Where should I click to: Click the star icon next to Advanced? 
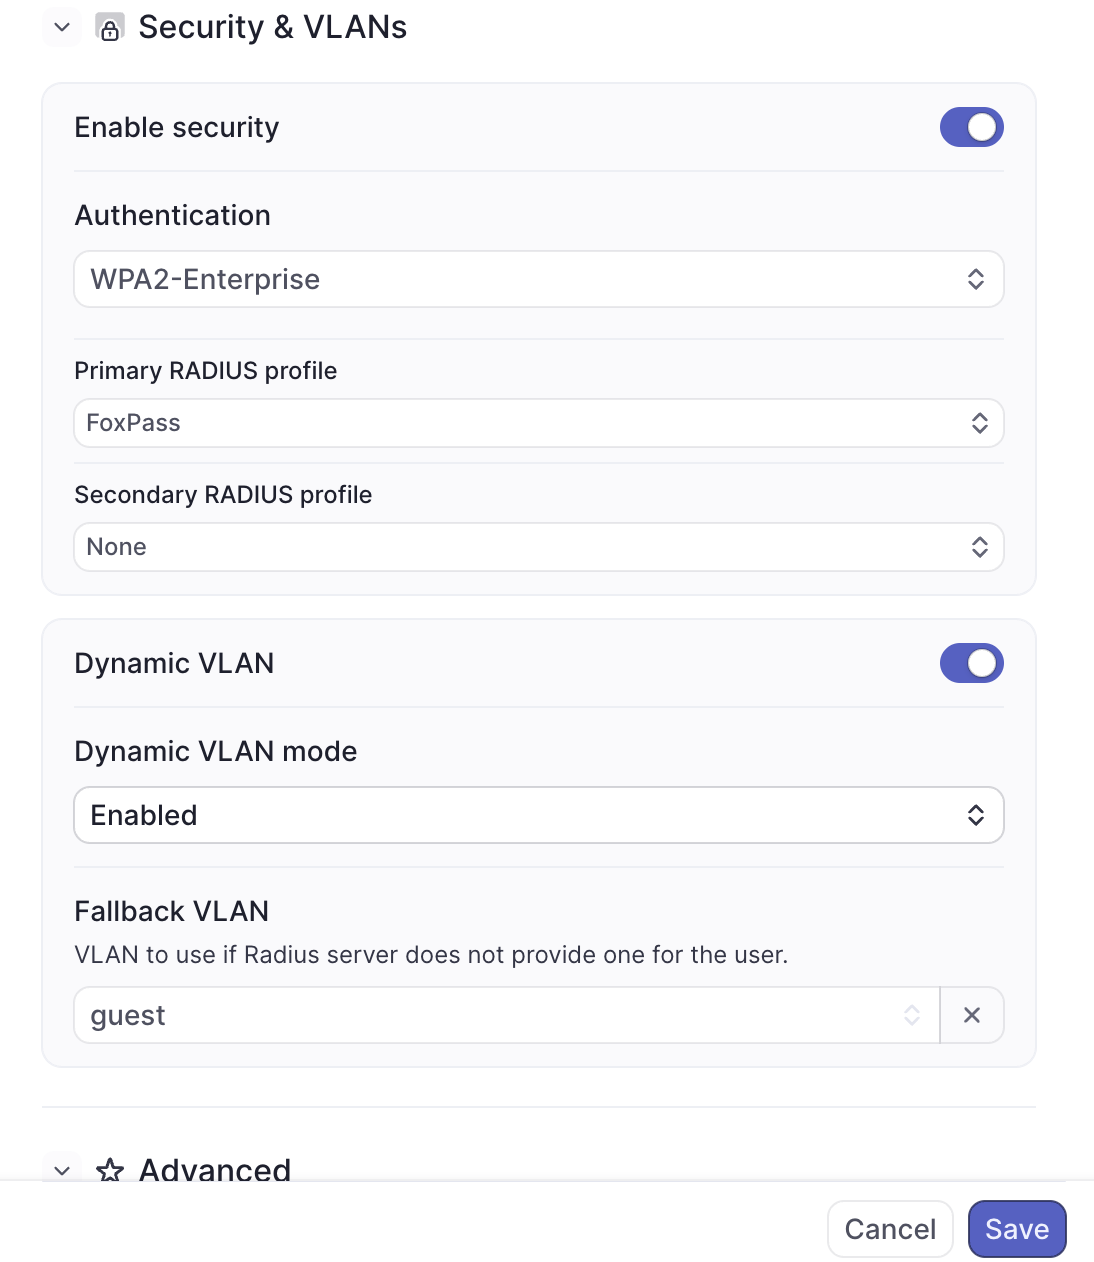111,1170
